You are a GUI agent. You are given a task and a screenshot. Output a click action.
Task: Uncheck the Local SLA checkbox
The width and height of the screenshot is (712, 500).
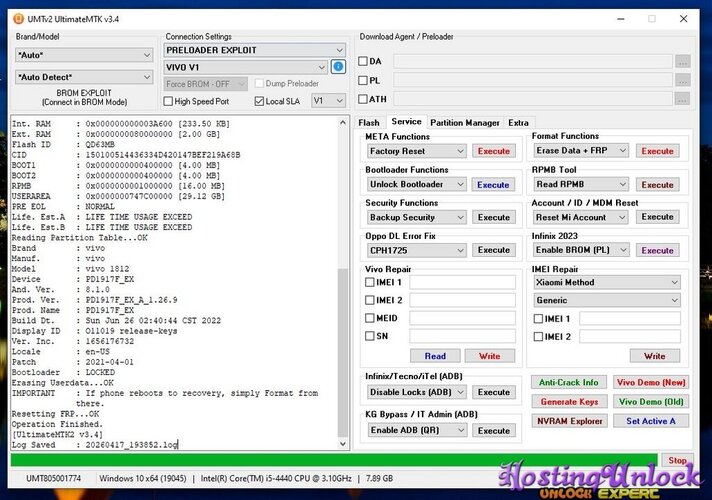(259, 101)
